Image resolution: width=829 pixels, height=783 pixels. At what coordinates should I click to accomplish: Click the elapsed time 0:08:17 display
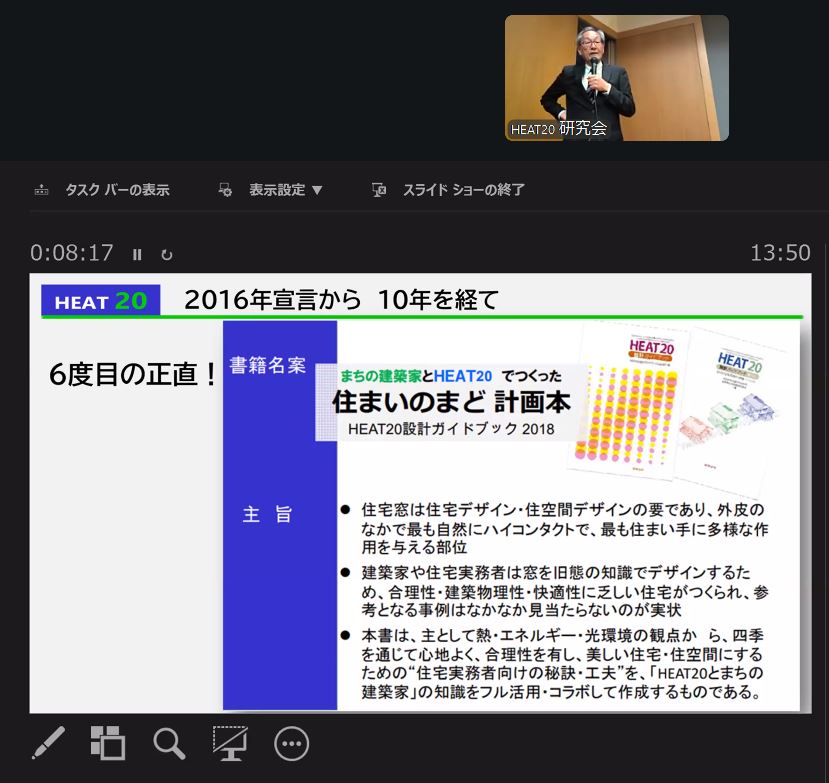pyautogui.click(x=72, y=253)
